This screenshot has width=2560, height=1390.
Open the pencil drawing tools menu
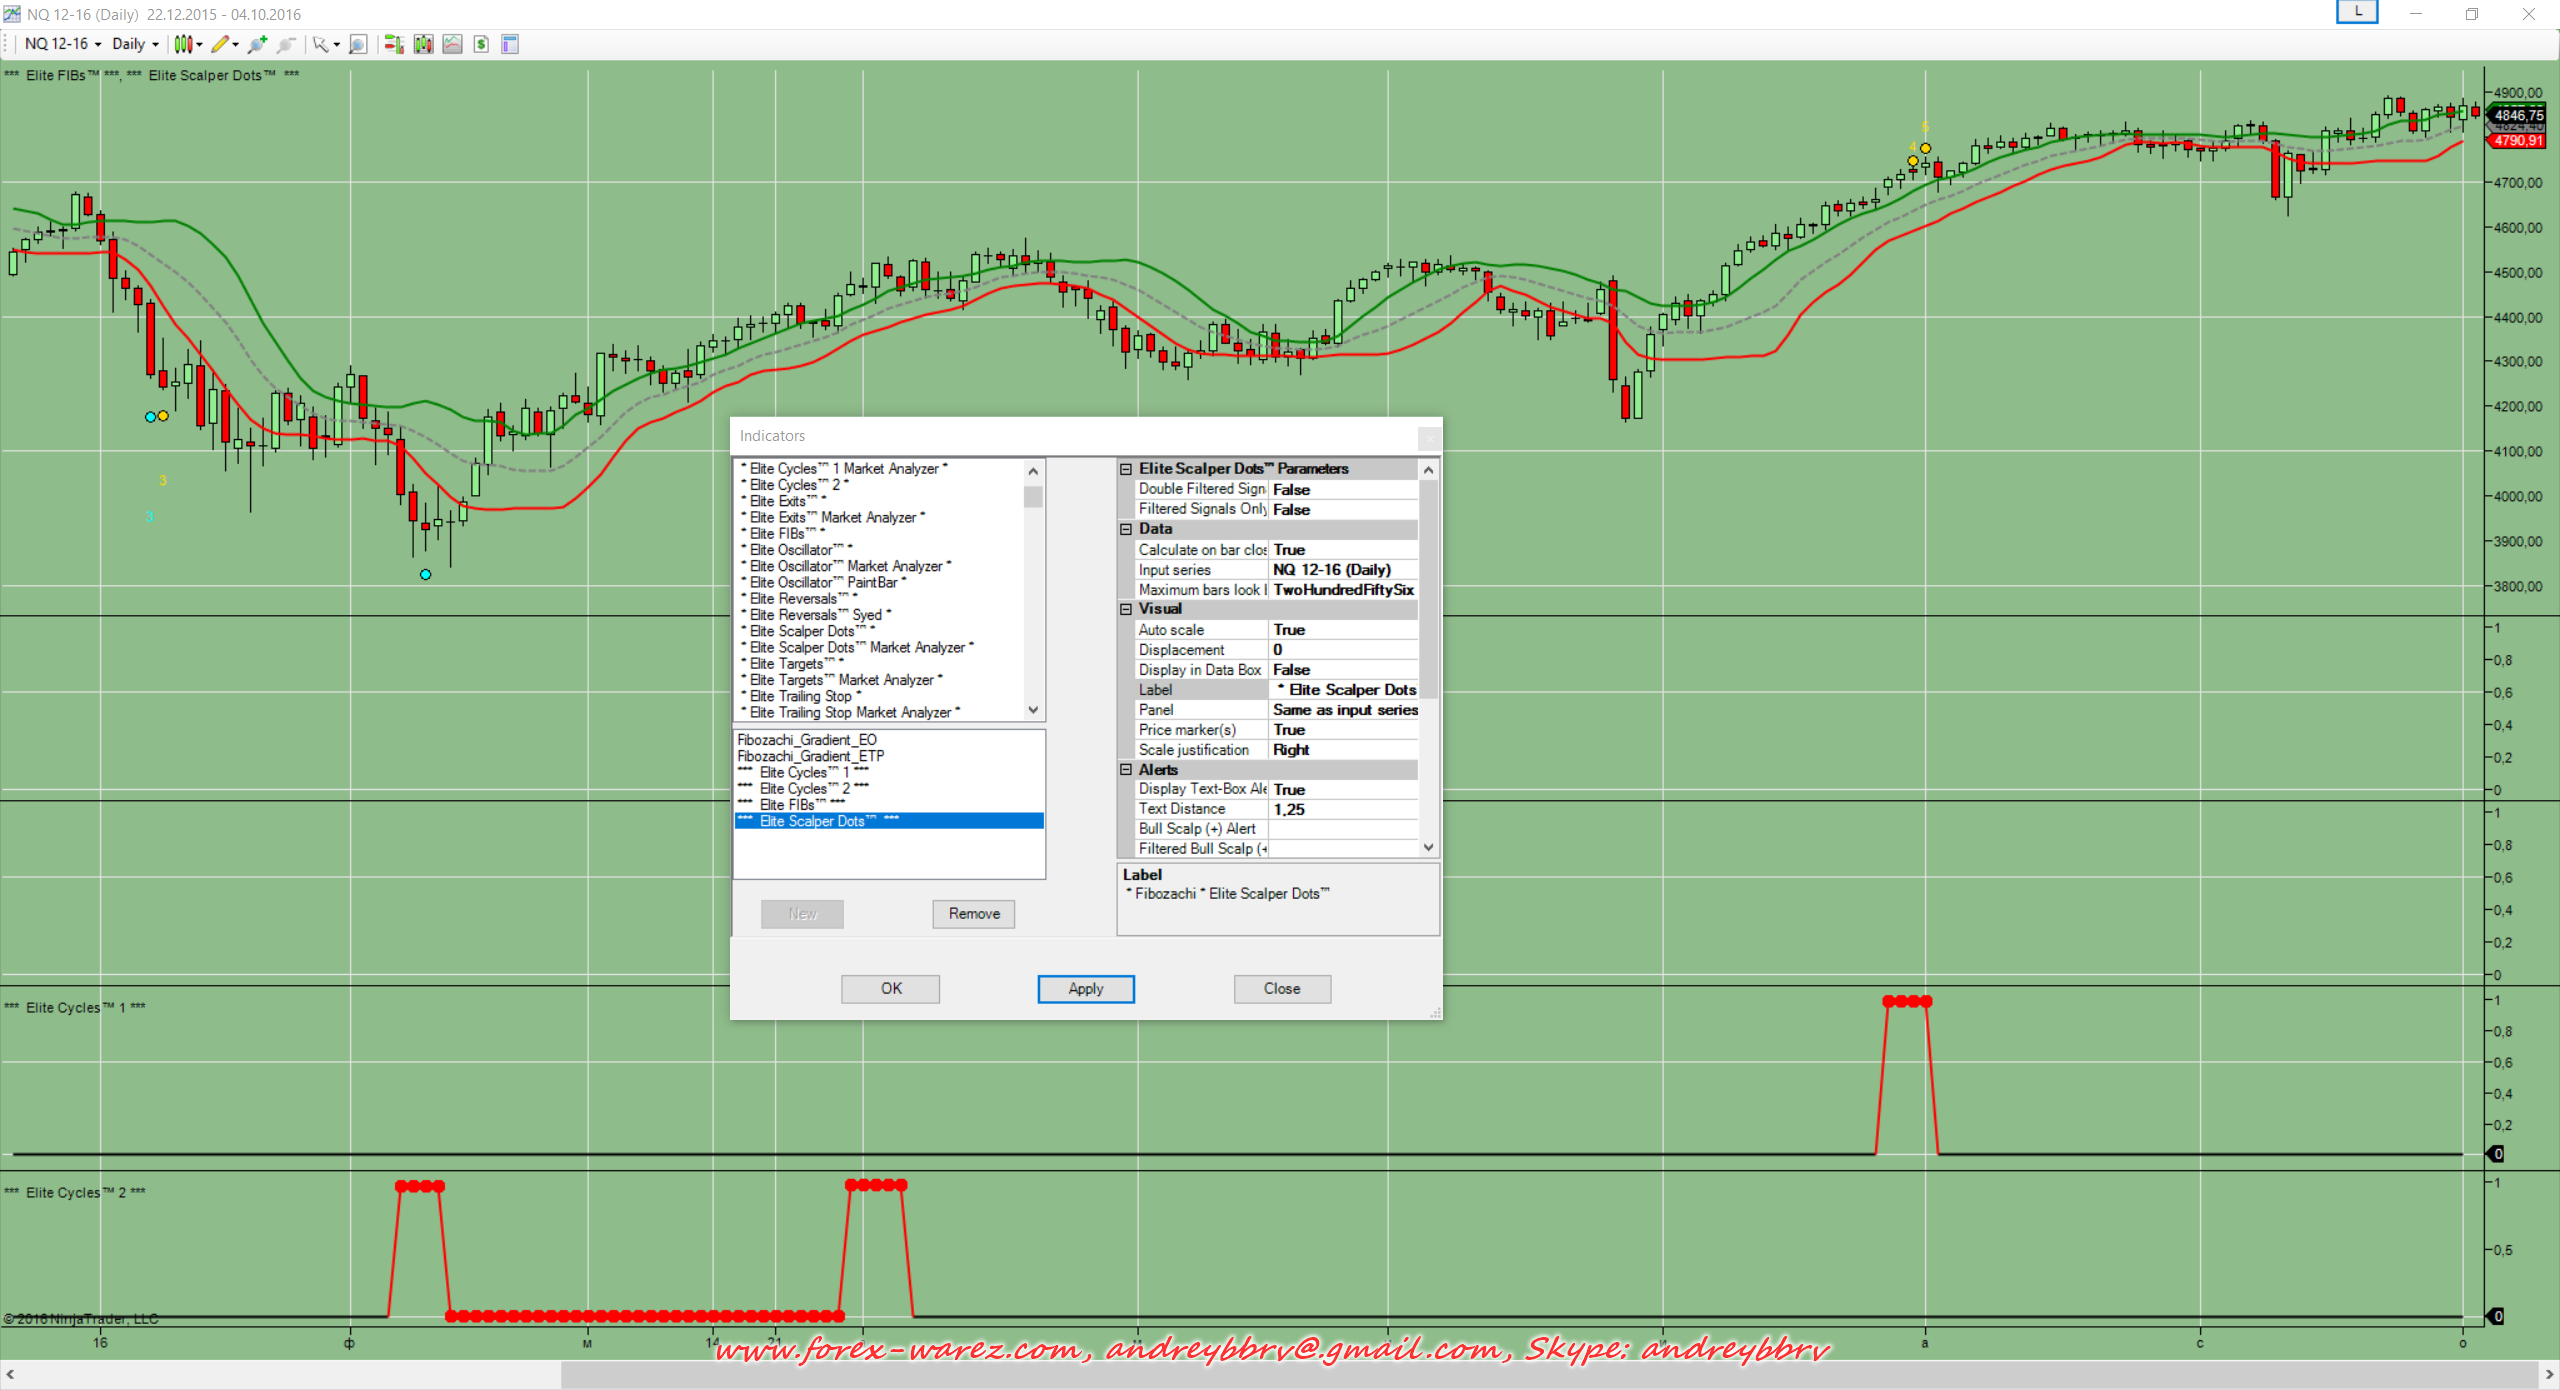pos(224,44)
